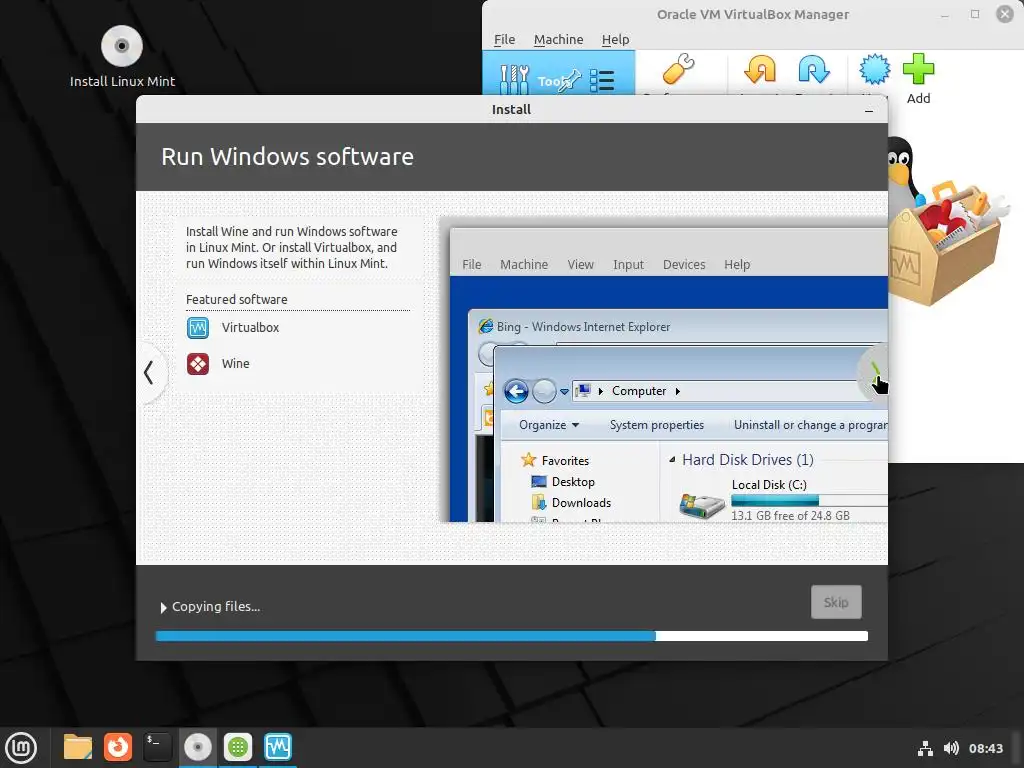This screenshot has height=768, width=1024.
Task: Click the Virtualbox featured software icon
Action: coord(198,328)
